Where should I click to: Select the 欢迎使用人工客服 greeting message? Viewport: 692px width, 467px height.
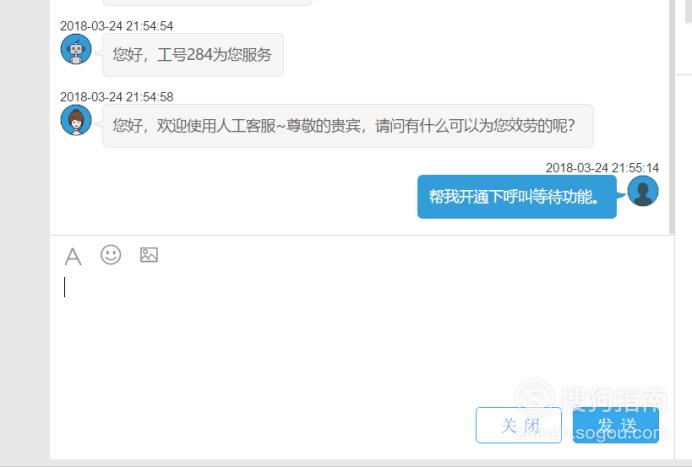348,126
